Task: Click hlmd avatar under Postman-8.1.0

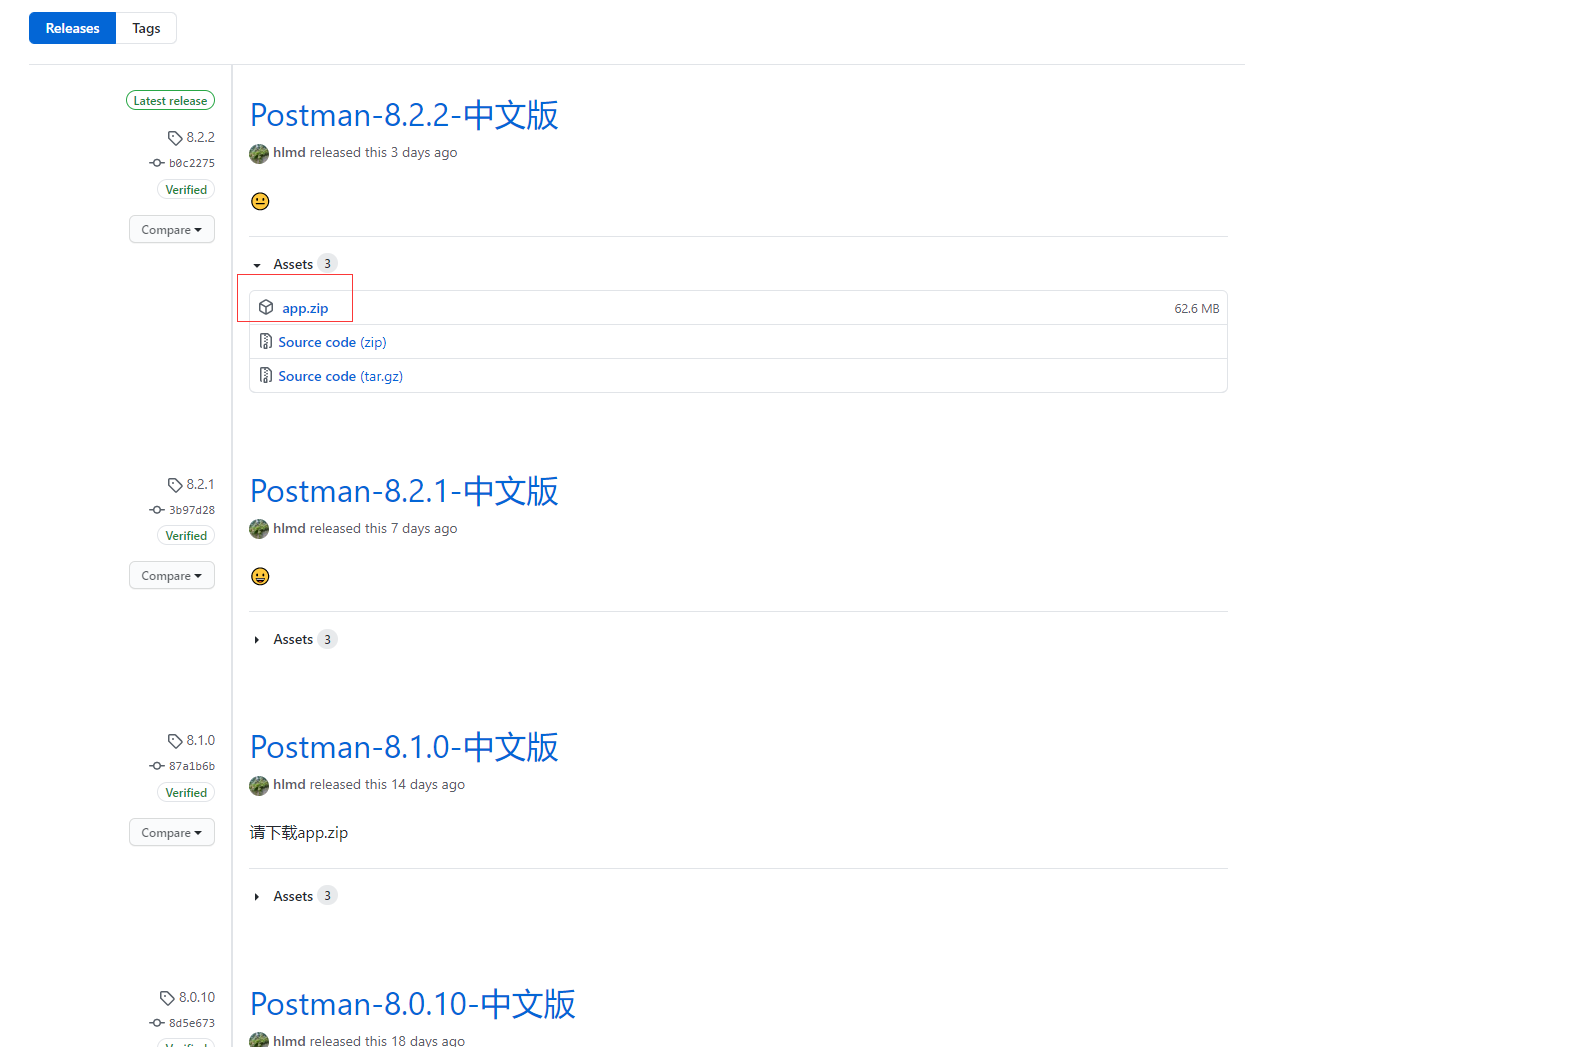Action: coord(259,785)
